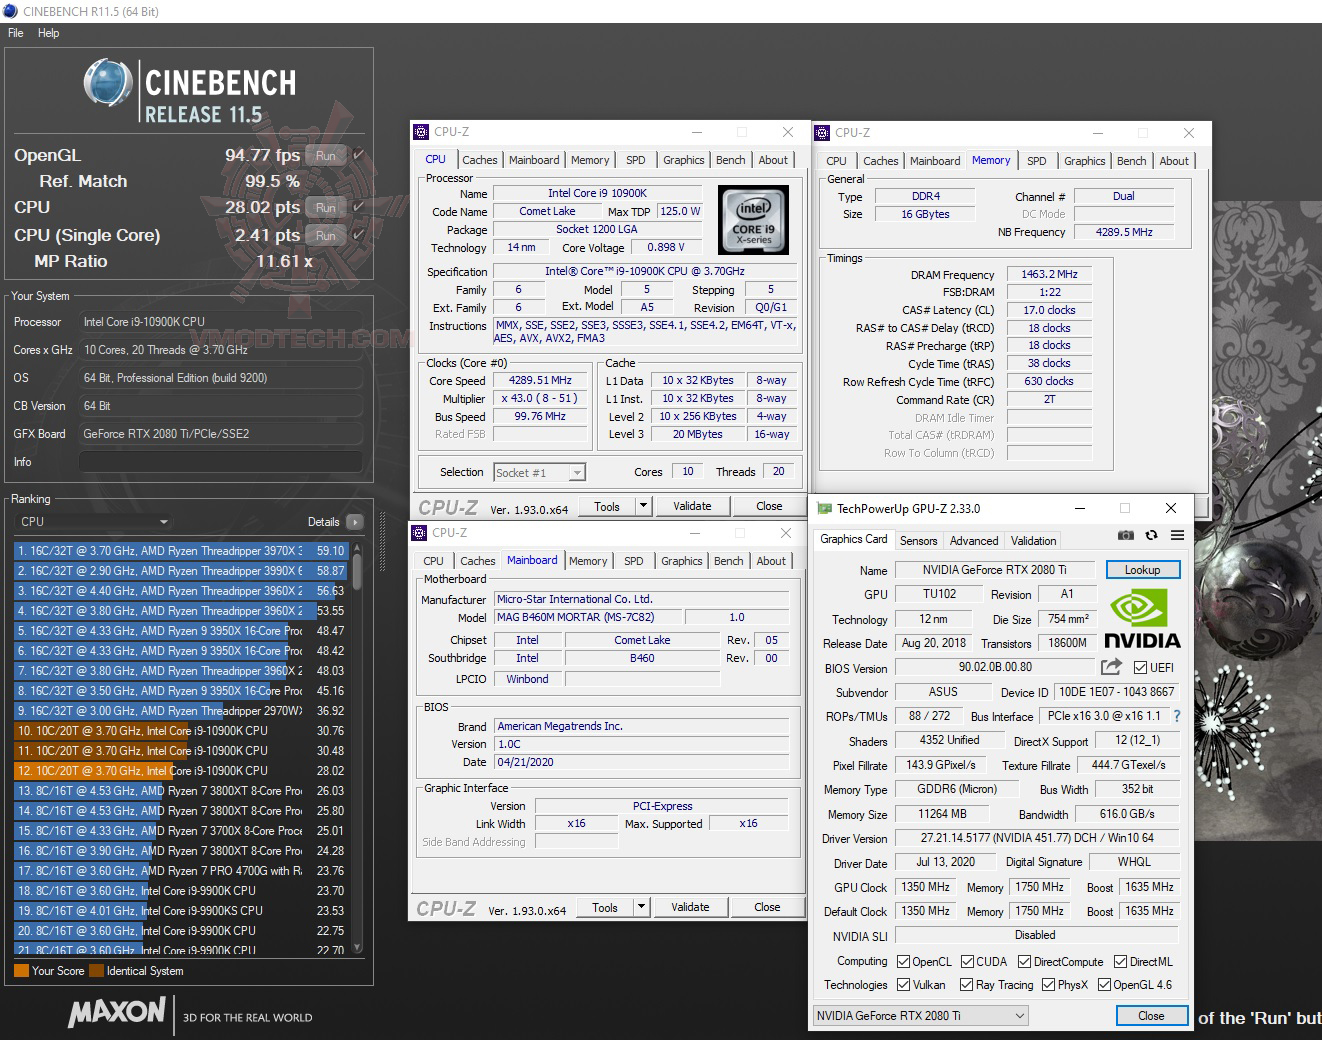Open the CPU ranking type dropdown in Cinebench
The image size is (1322, 1040).
tap(93, 522)
